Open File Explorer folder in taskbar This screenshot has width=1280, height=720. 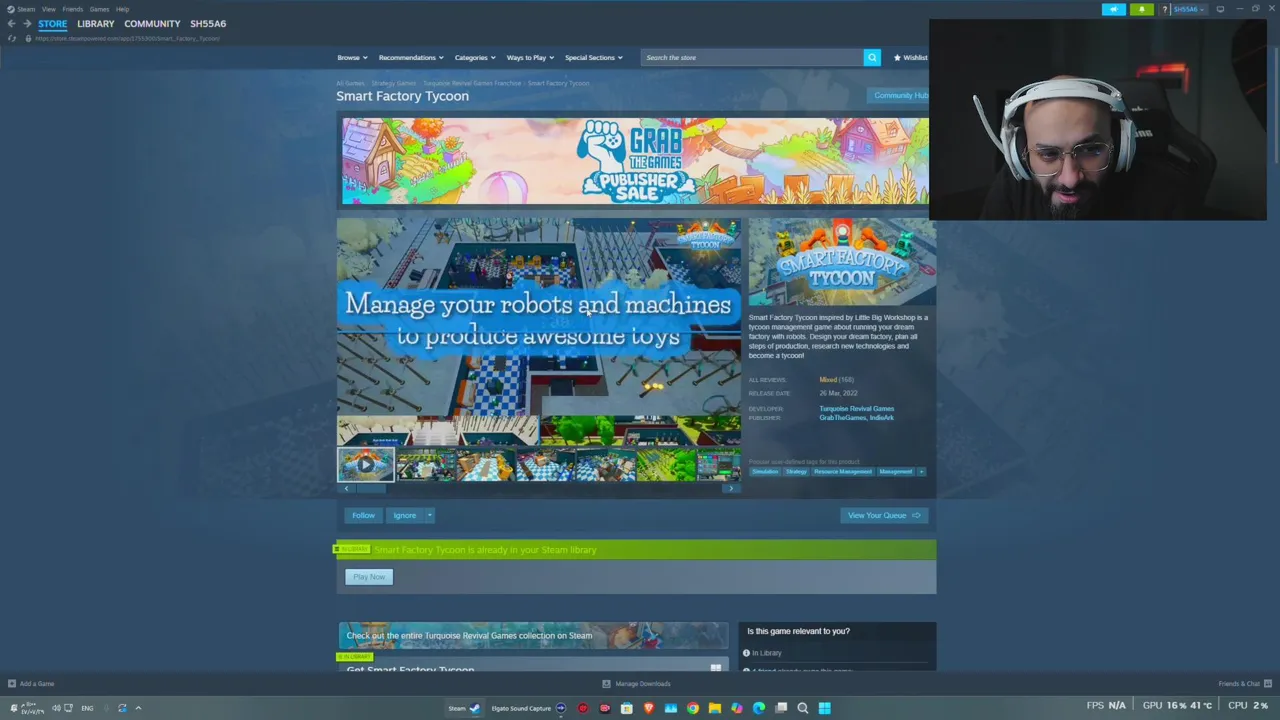715,708
